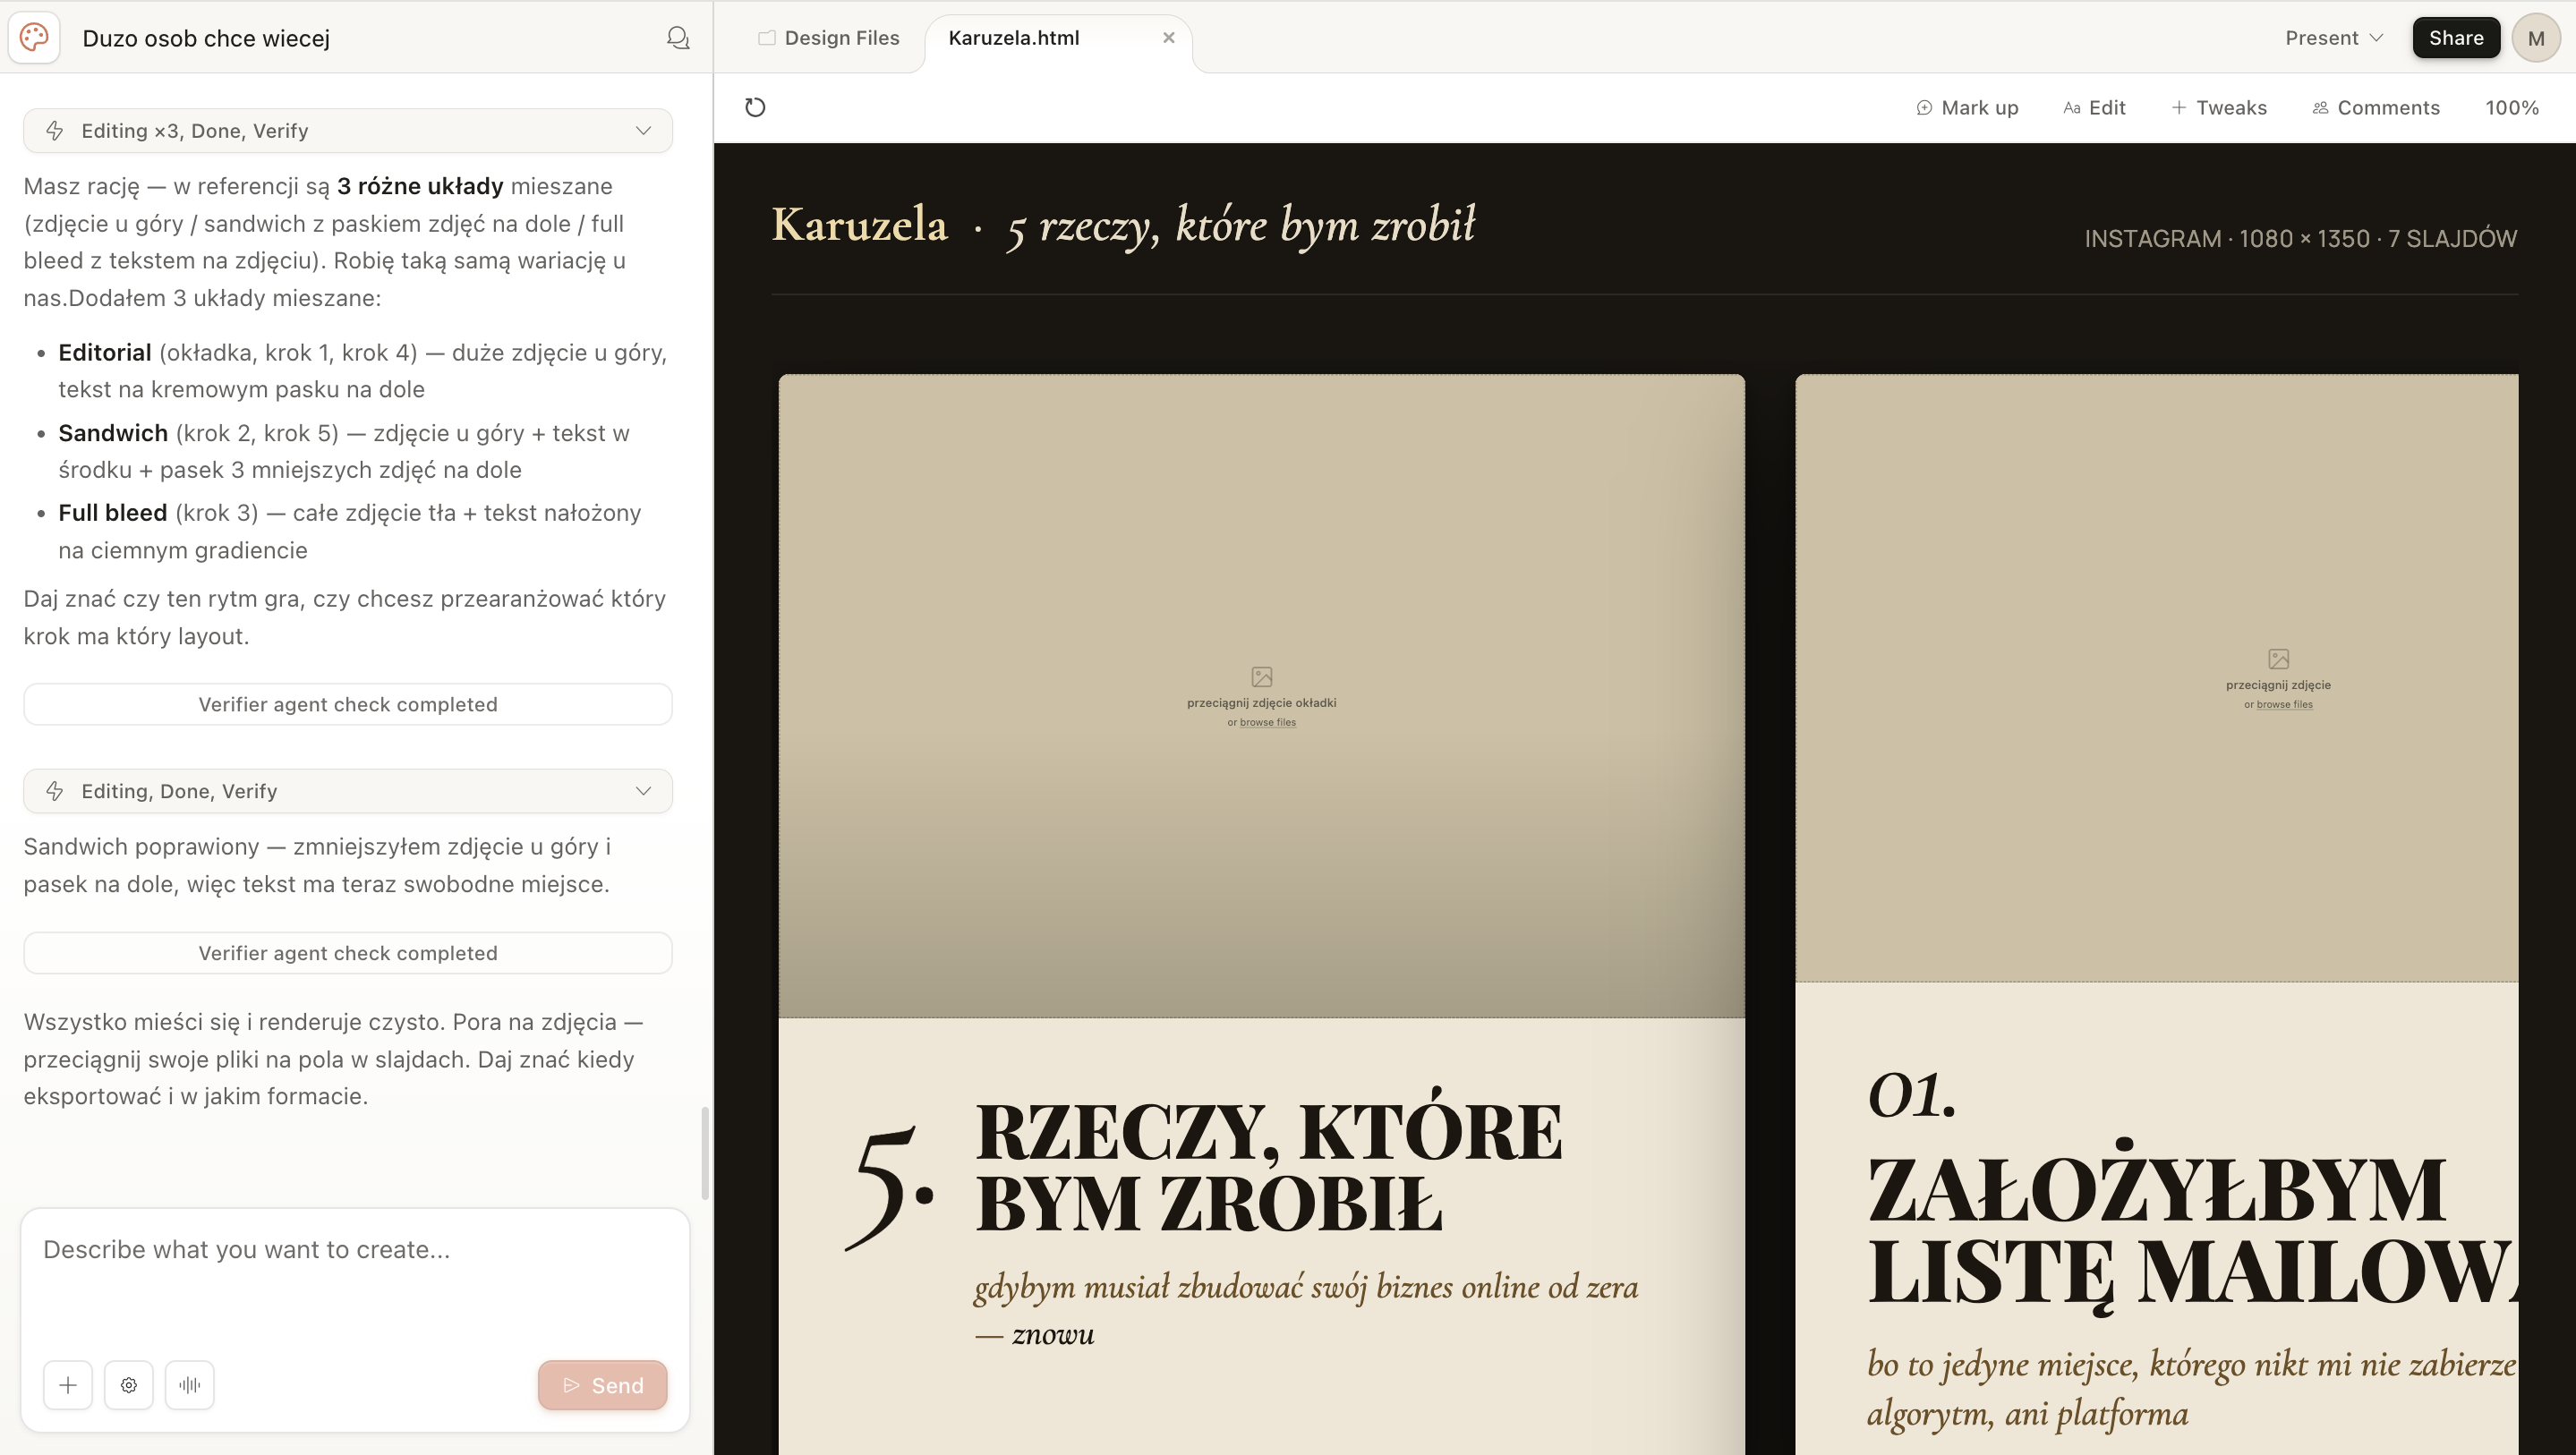Open the chat history bubble icon
This screenshot has width=2576, height=1455.
tap(678, 38)
